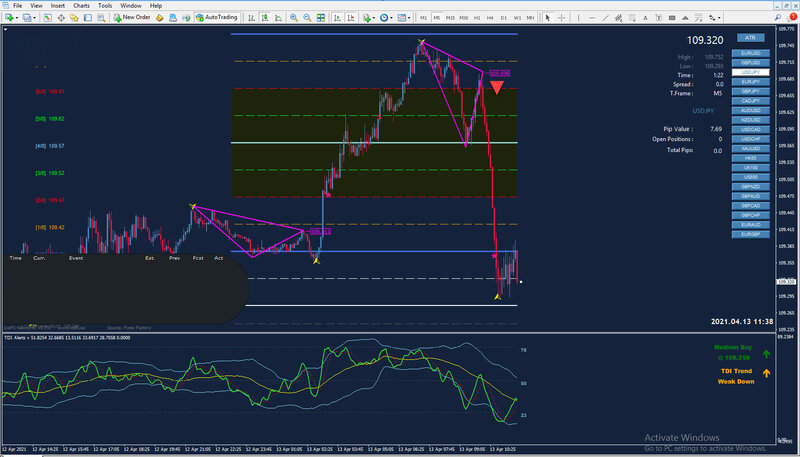Viewport: 800px width, 457px height.
Task: Open the MetaEditor yellow book icon
Action: pos(159,18)
